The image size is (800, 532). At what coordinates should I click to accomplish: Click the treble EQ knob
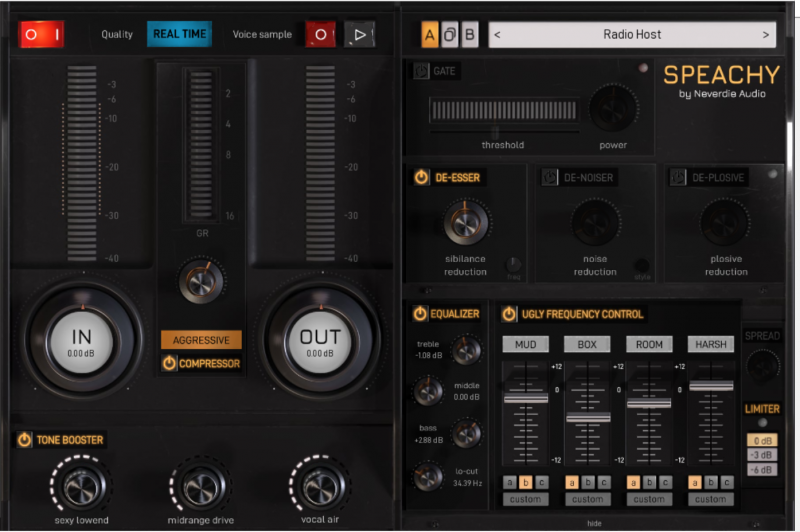(x=466, y=350)
